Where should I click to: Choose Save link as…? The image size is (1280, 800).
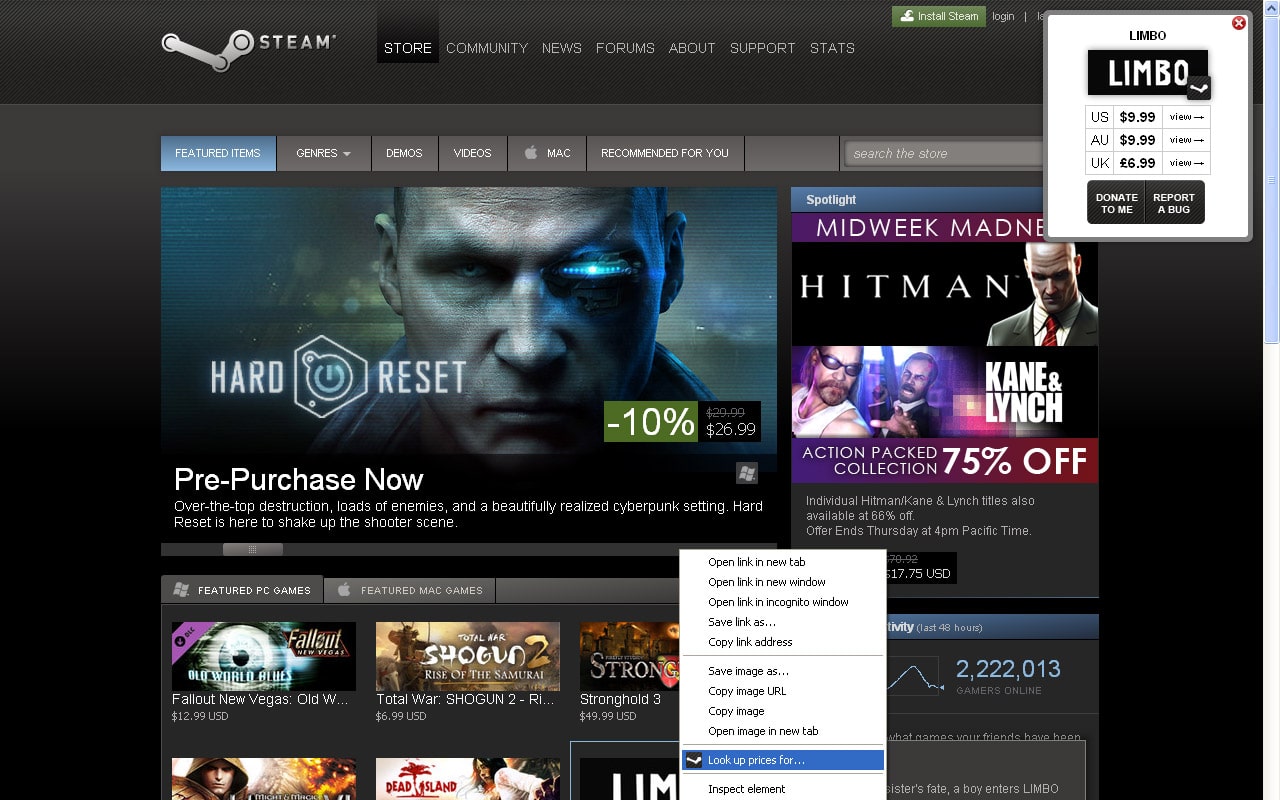[783, 622]
